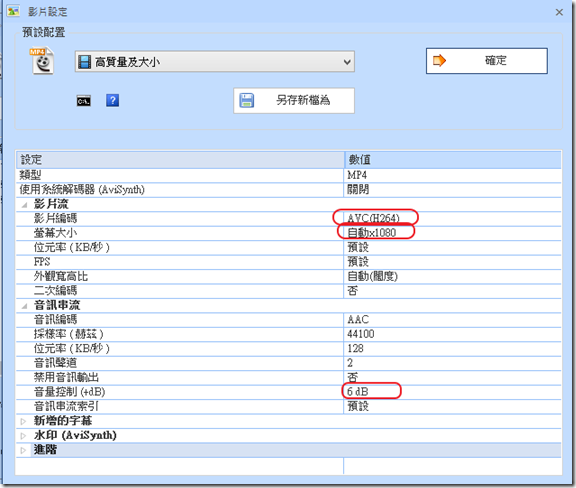Viewport: 576px width, 488px height.
Task: Click the 設定 column header
Action: pos(180,160)
